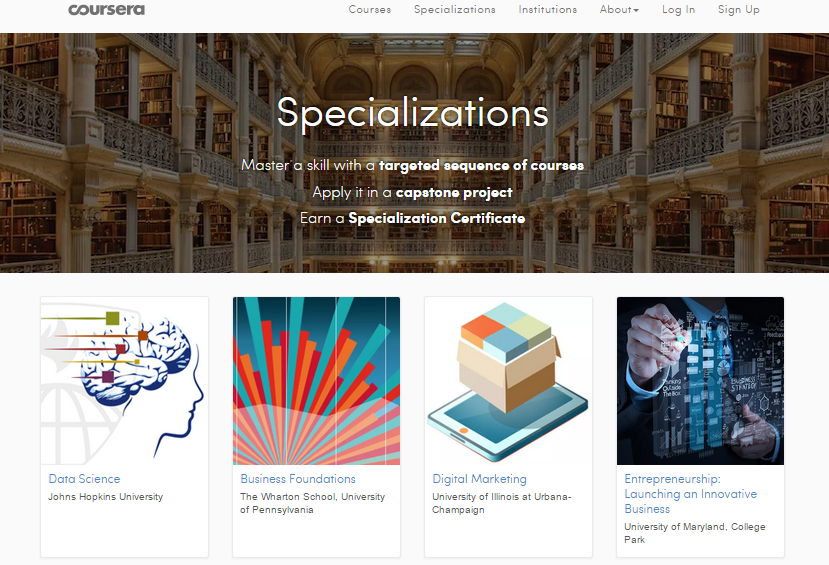Viewport: 829px width, 565px height.
Task: Open the Data Science brain thumbnail
Action: pos(125,381)
